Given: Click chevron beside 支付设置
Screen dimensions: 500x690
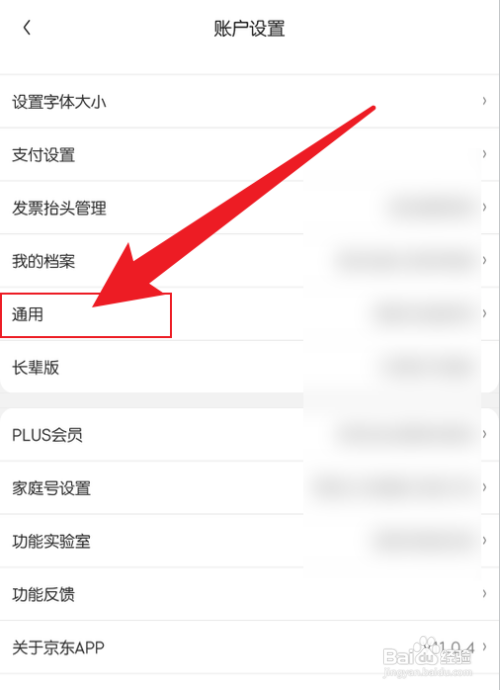Looking at the screenshot, I should pos(484,154).
